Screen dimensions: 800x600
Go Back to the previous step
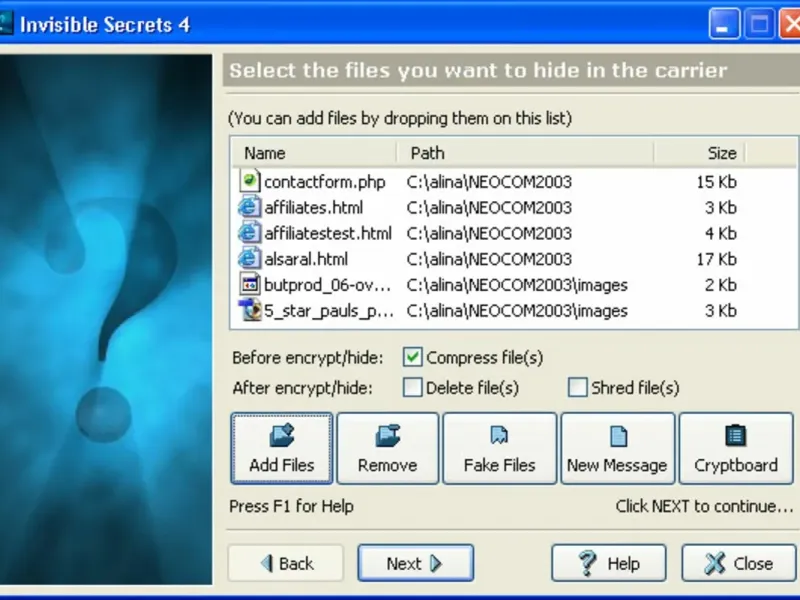pyautogui.click(x=286, y=563)
